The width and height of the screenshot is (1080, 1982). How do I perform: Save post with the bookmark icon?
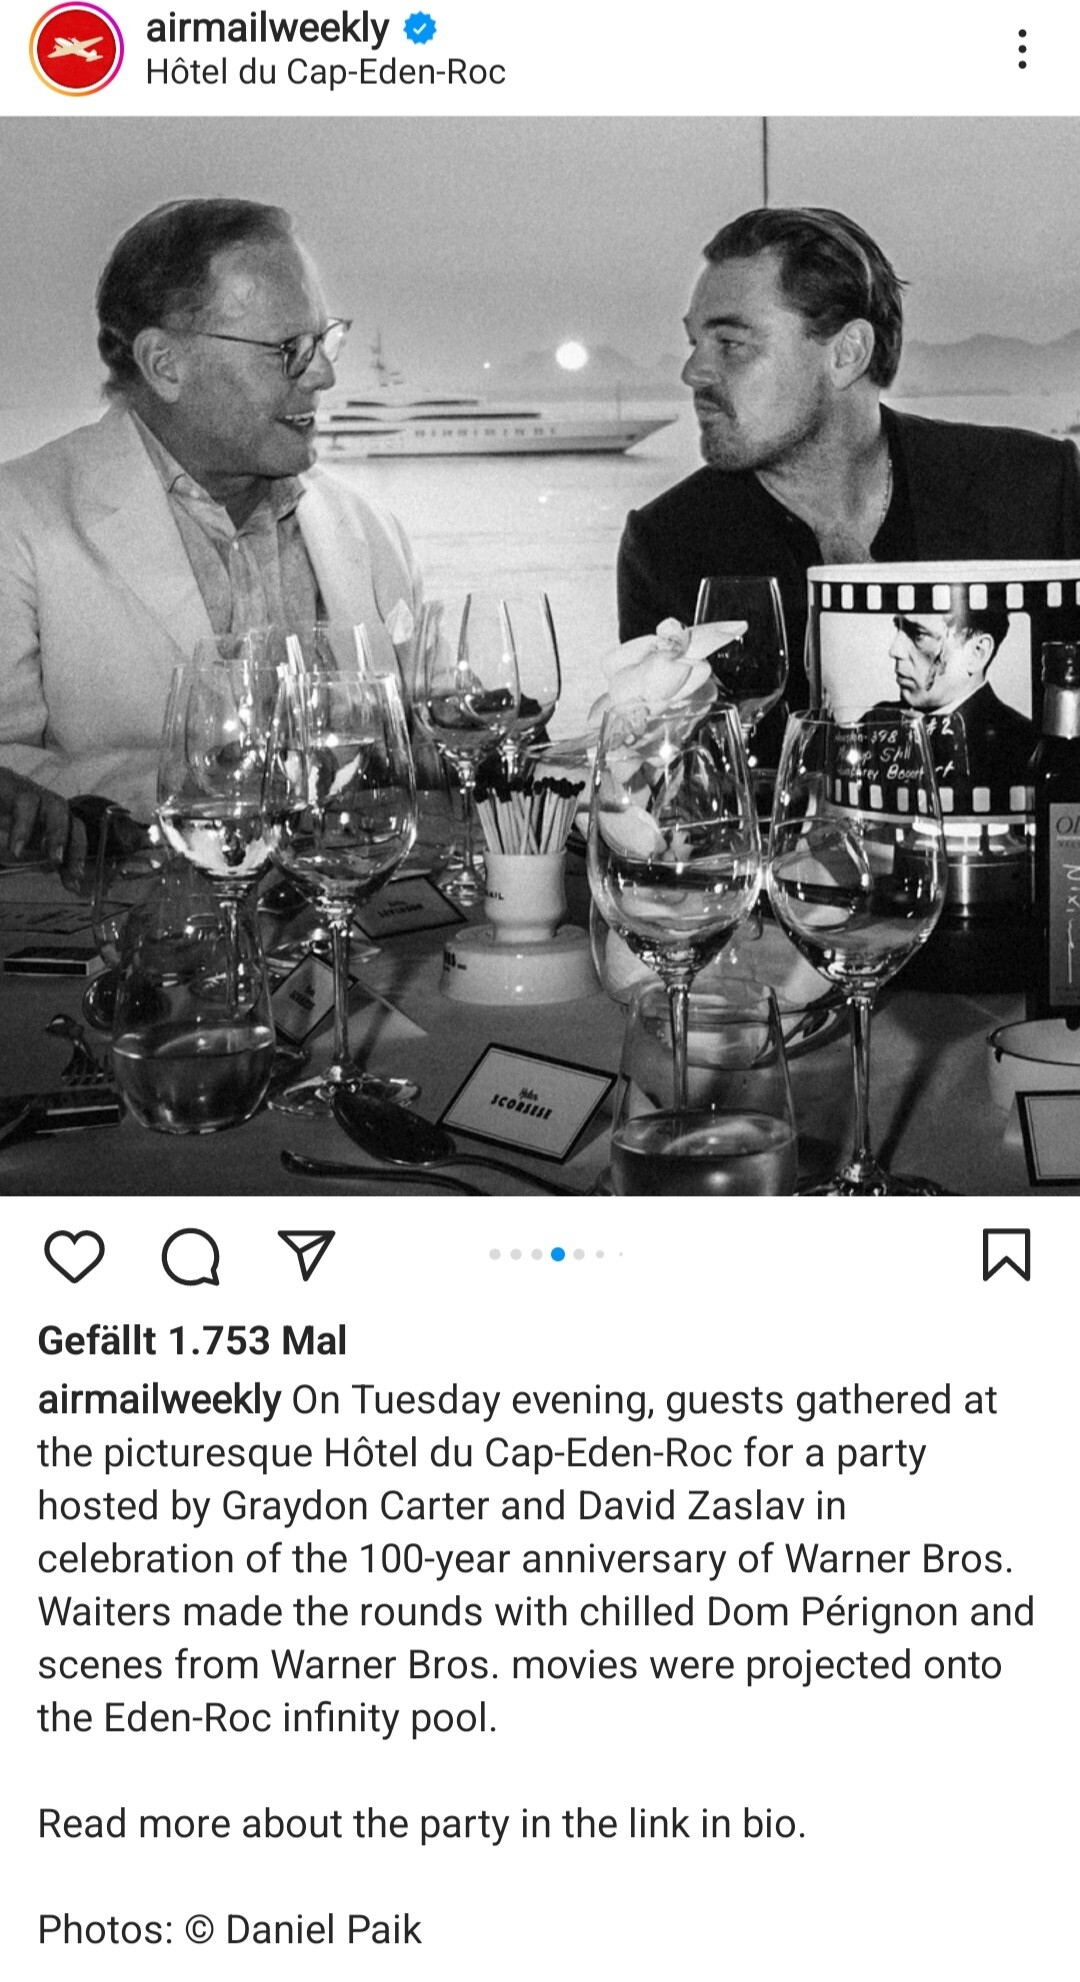[x=1006, y=1255]
